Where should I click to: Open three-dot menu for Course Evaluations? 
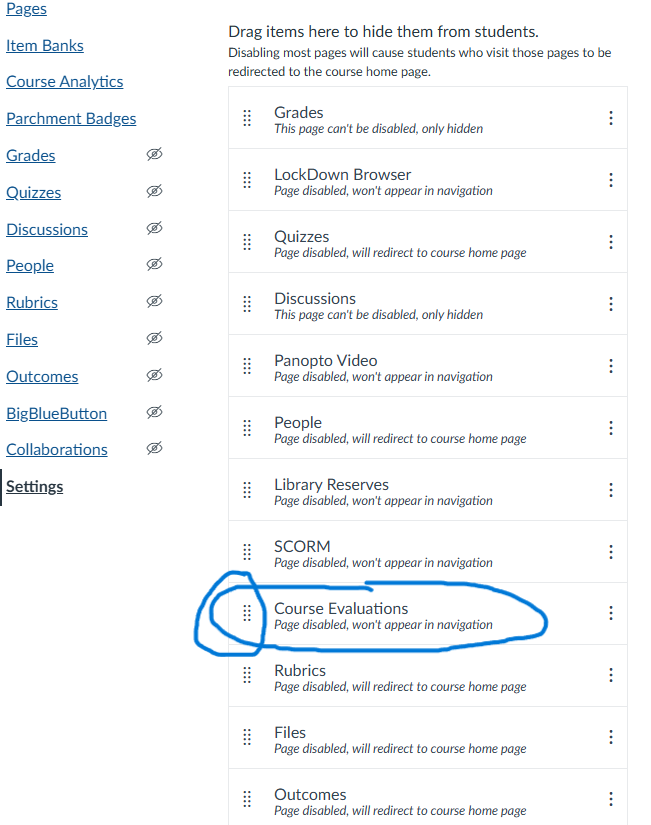pos(610,614)
